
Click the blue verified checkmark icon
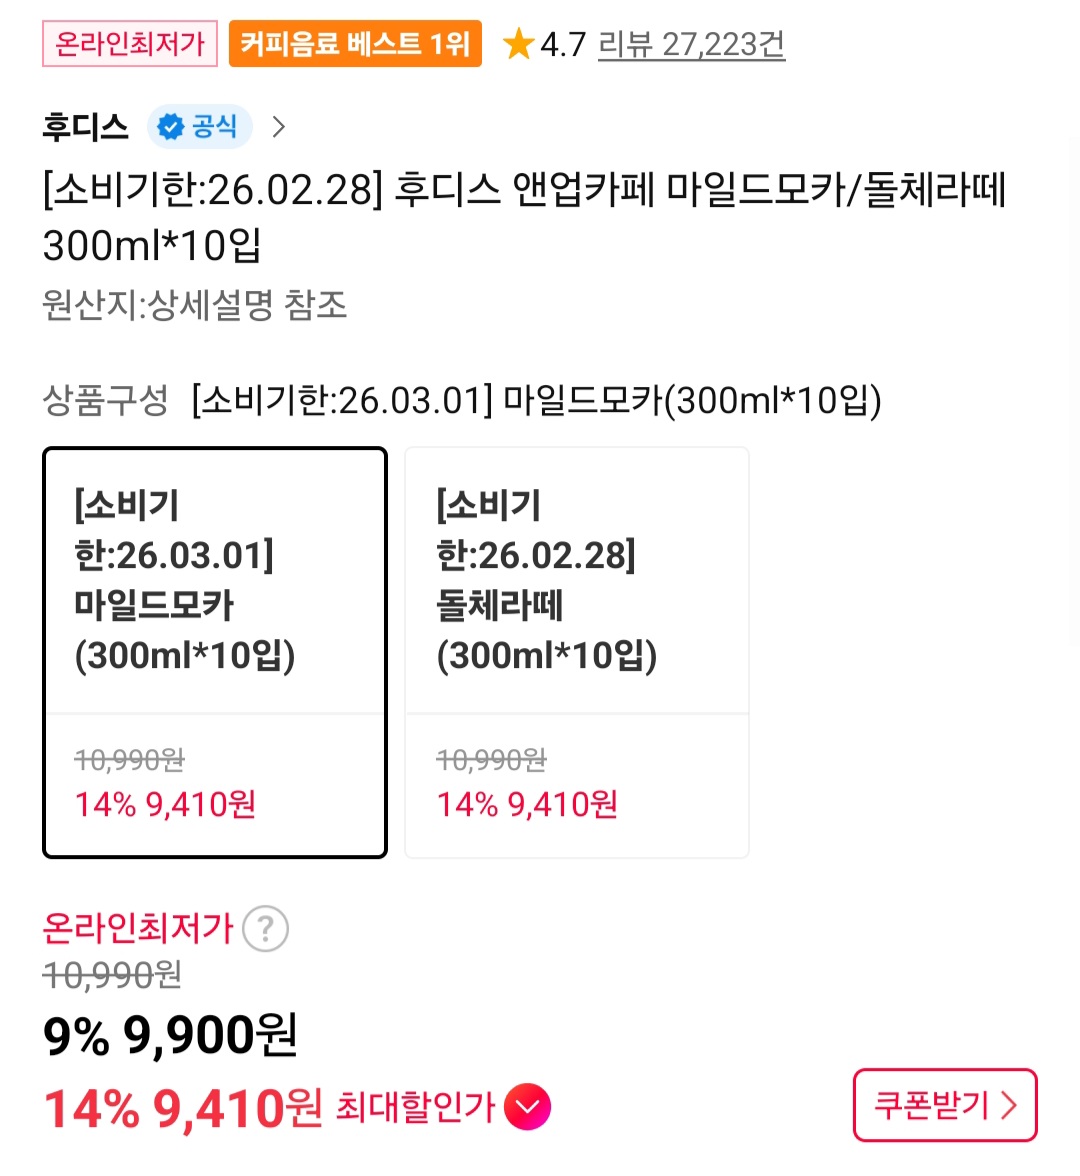coord(171,127)
